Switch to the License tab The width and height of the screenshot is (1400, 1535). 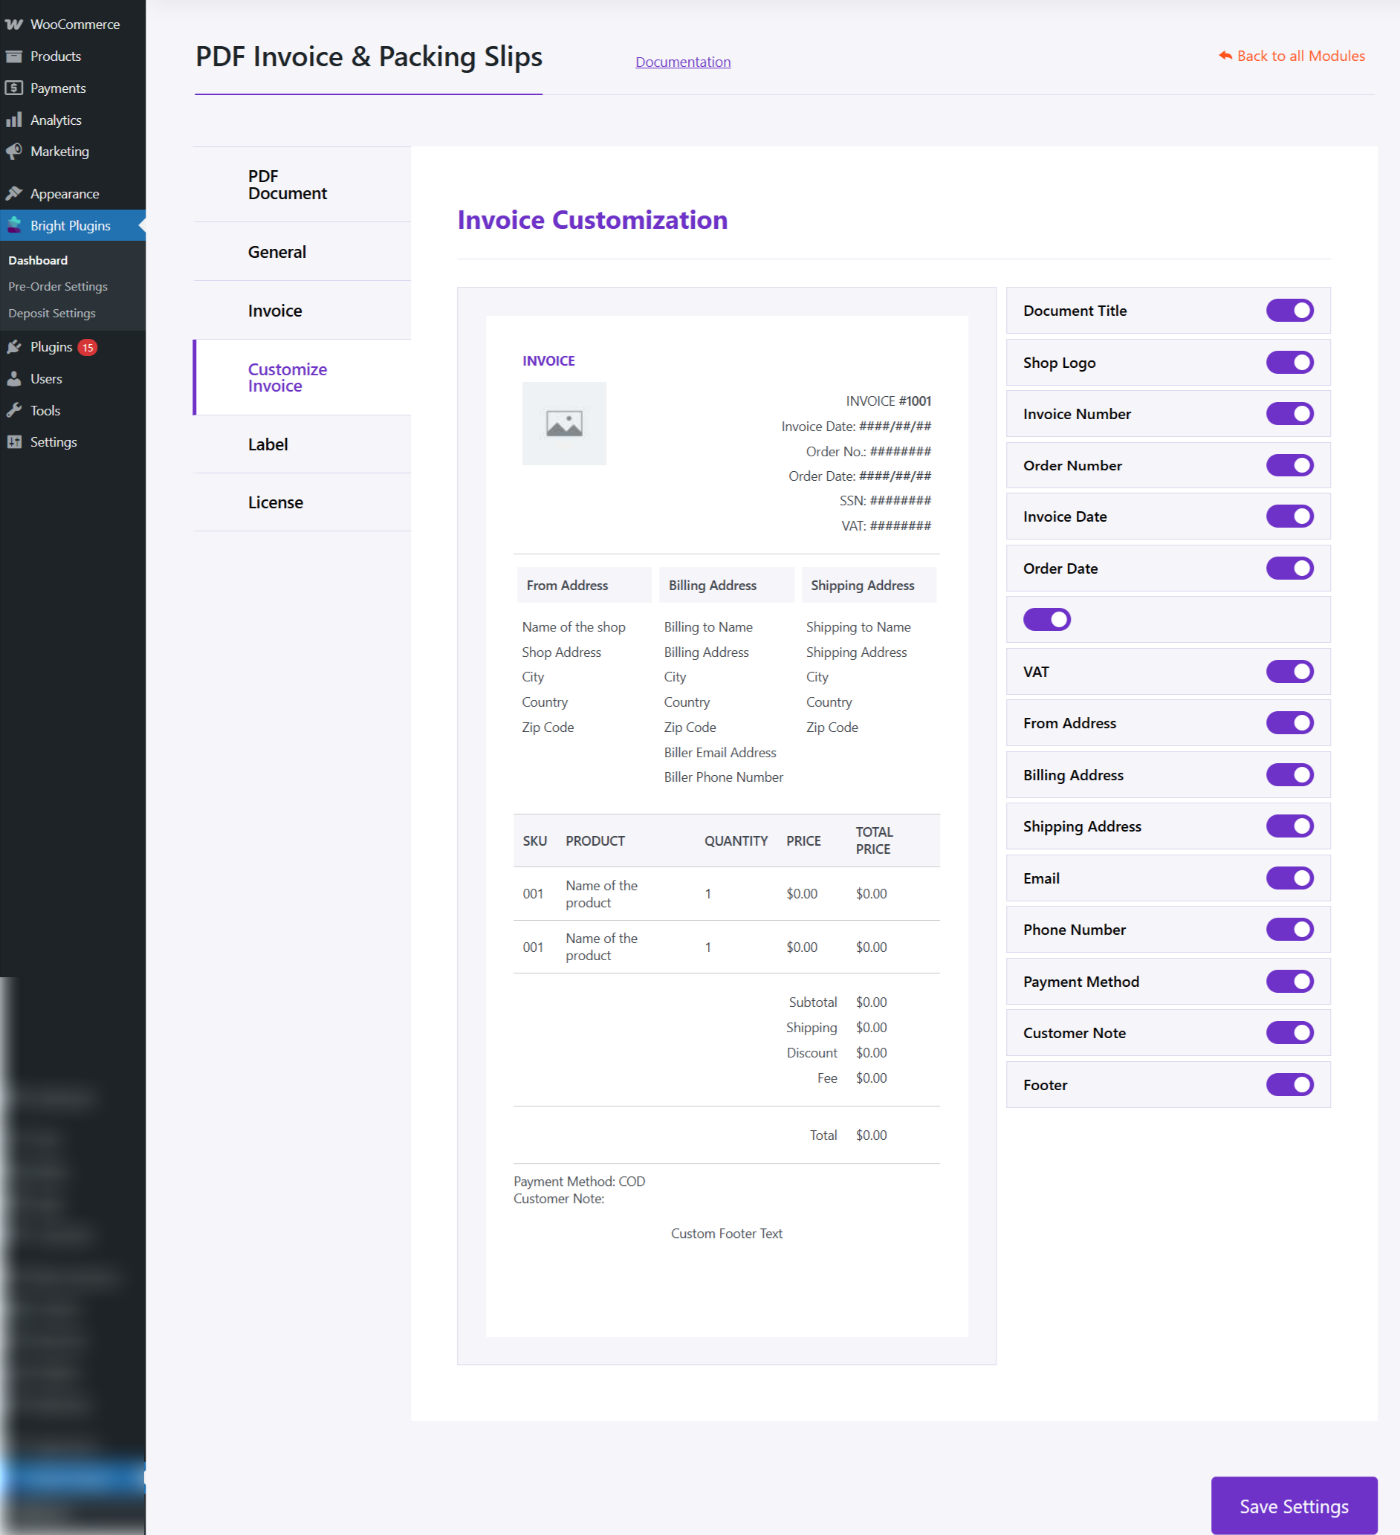[x=276, y=502]
